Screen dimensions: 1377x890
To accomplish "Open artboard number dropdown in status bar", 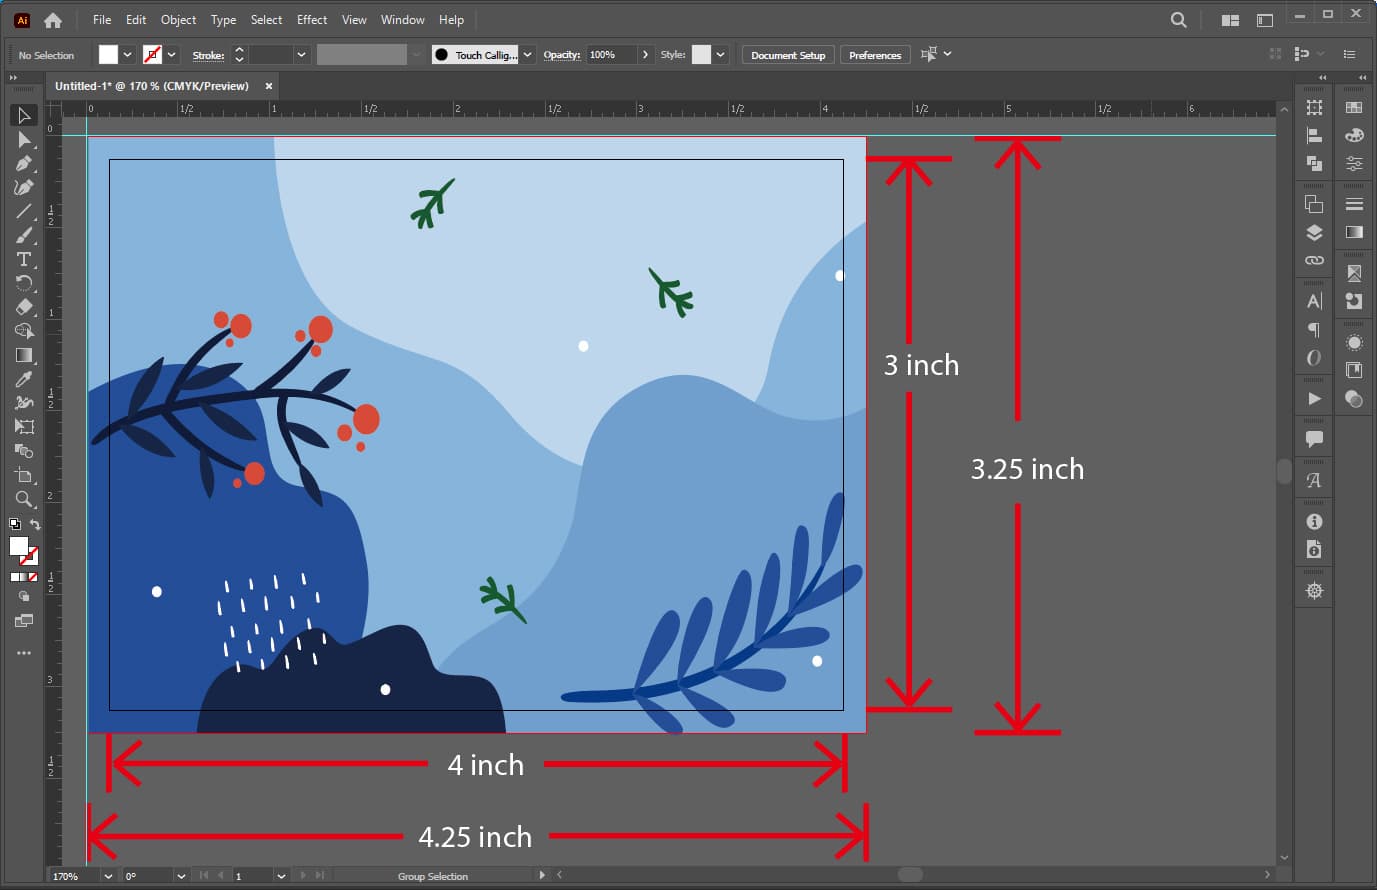I will pyautogui.click(x=281, y=876).
